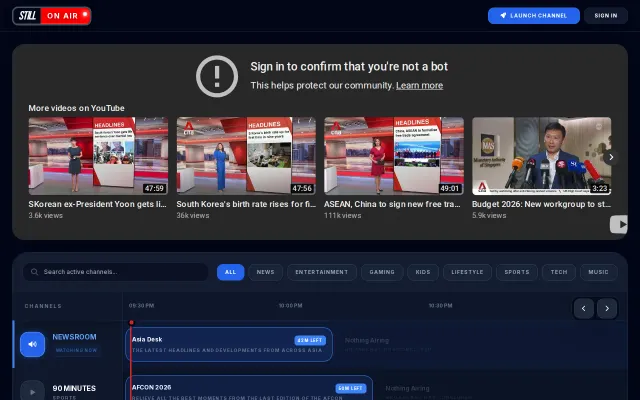The width and height of the screenshot is (640, 400).
Task: Select the News filter tab
Action: (265, 272)
